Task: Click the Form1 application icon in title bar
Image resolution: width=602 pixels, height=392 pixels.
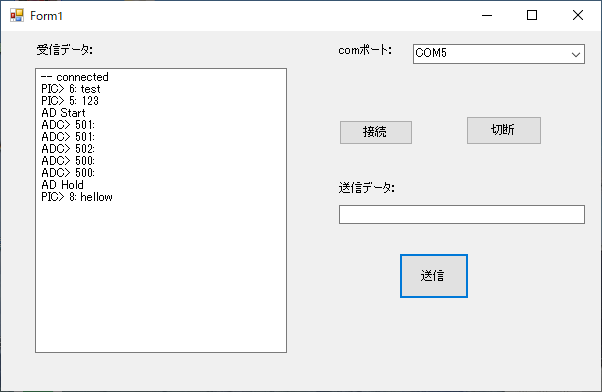Action: click(x=17, y=15)
